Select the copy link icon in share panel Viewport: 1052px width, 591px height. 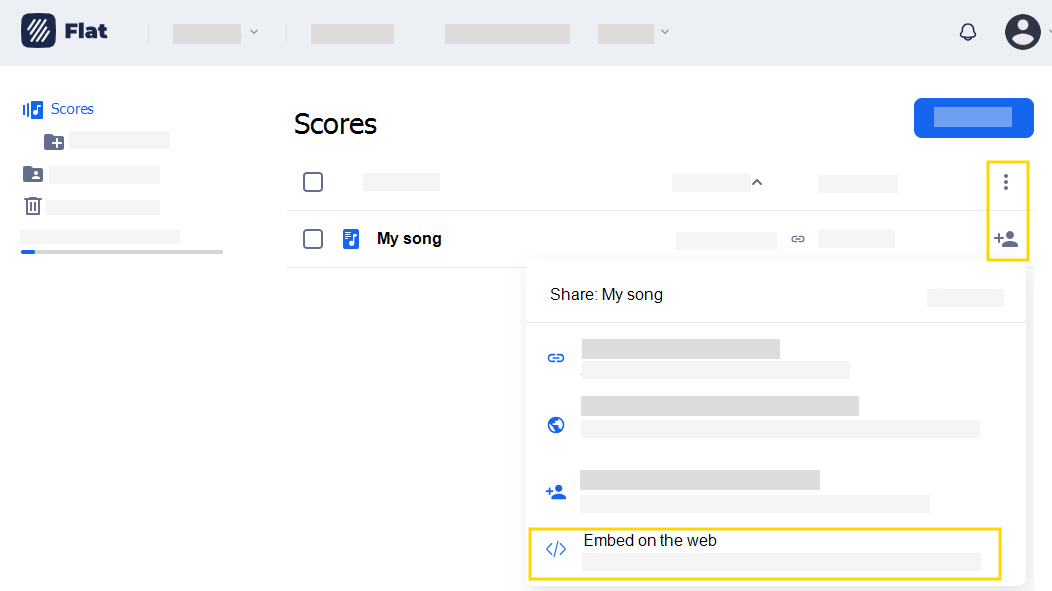(x=556, y=358)
